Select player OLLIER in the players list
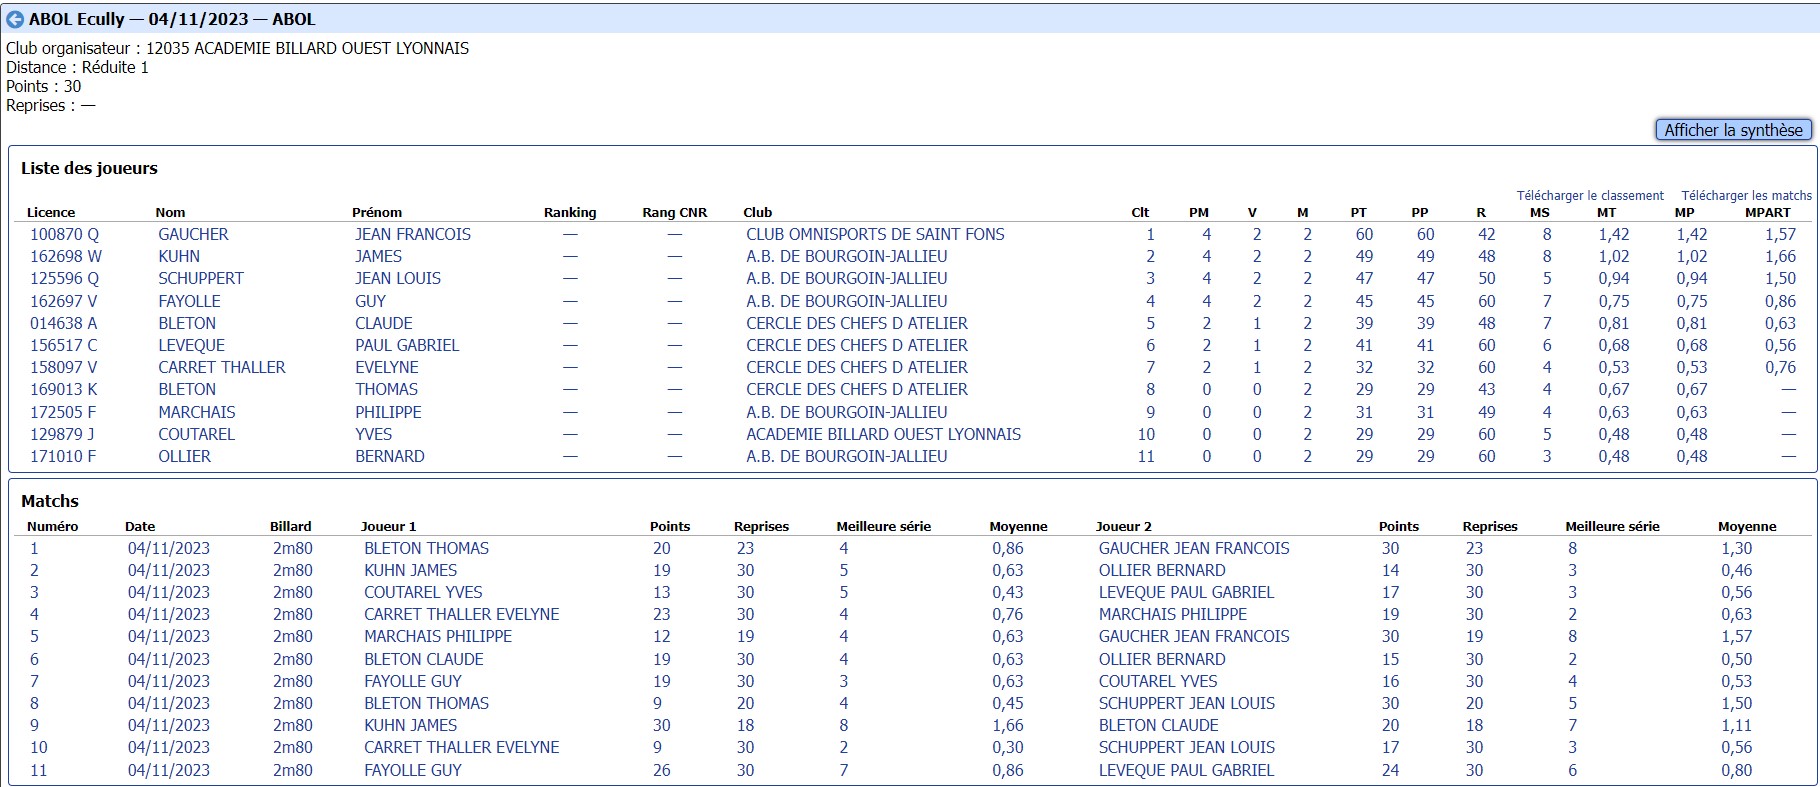Viewport: 1820px width, 787px height. pyautogui.click(x=184, y=456)
